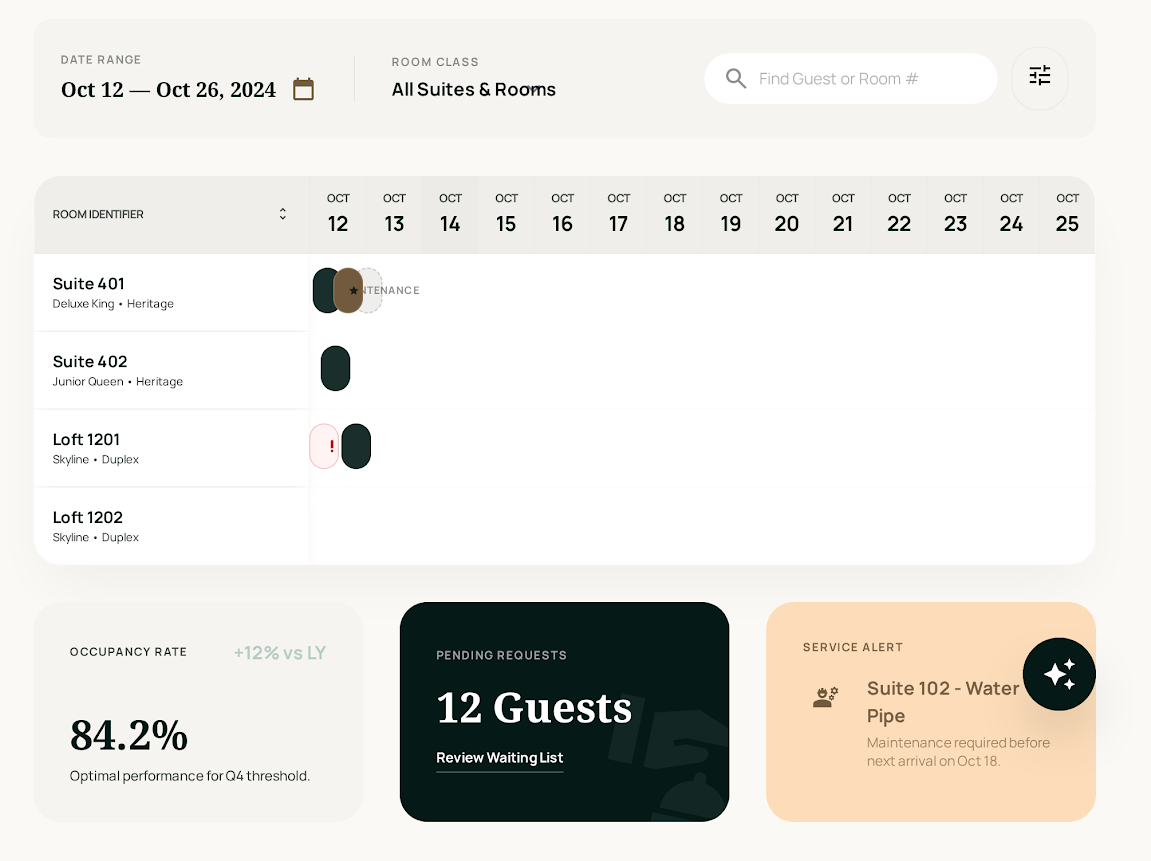
Task: Open the Suite 102 - Water Pipe alert
Action: 942,701
